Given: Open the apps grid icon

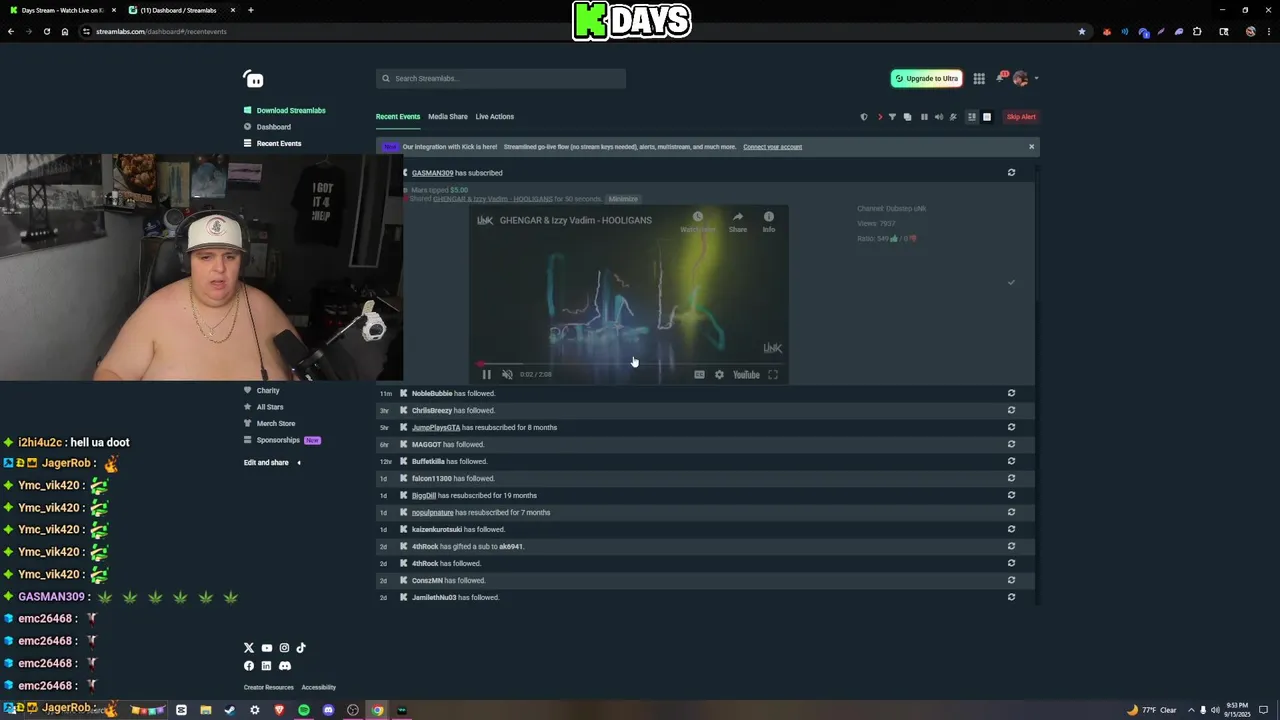Looking at the screenshot, I should point(979,79).
